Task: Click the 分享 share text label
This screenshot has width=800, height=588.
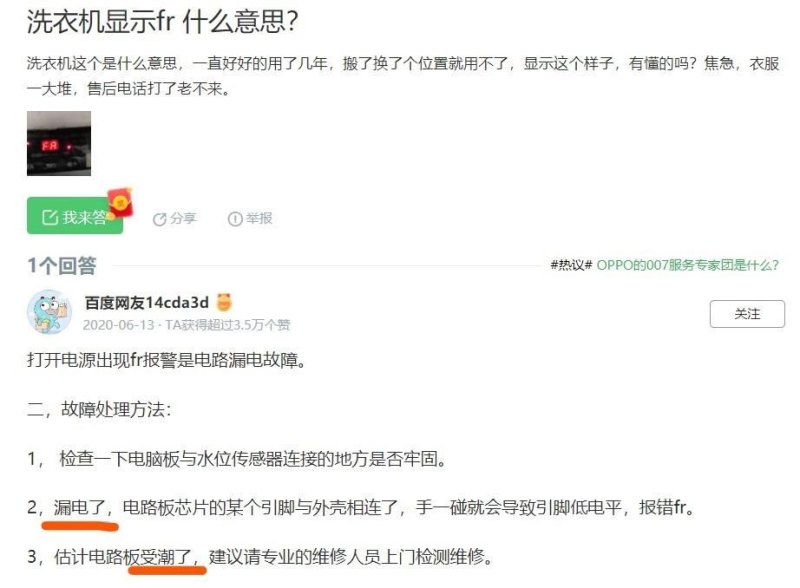Action: point(183,219)
